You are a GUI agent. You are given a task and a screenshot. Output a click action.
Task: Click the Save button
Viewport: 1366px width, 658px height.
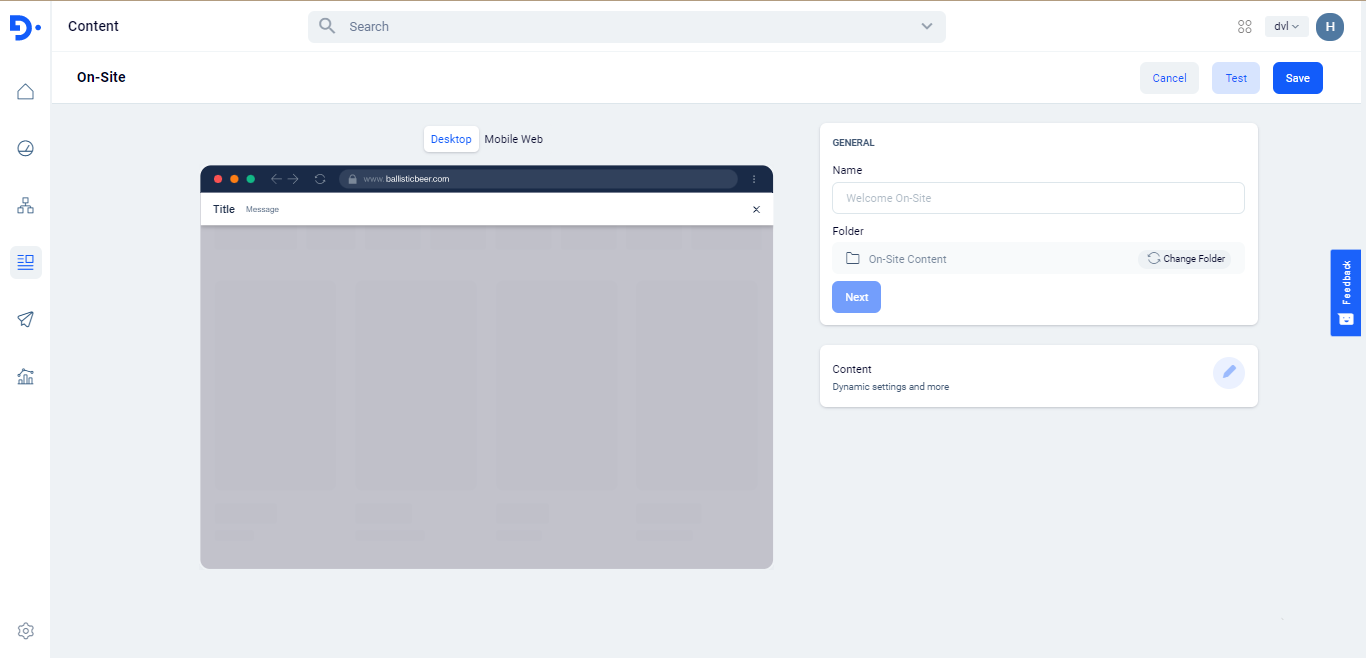(x=1297, y=78)
